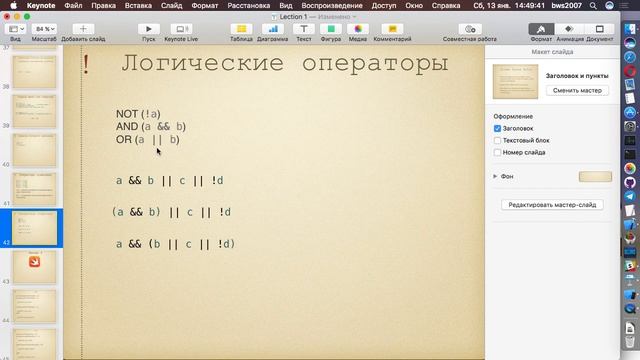Open the Совместная работа collaboration icon
Screen dimensions: 640x360
(470, 29)
